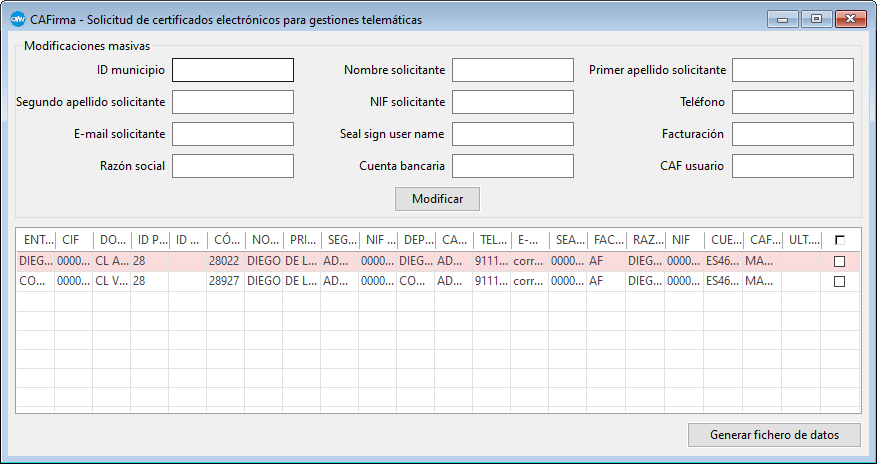Click the TEL... column header
The width and height of the screenshot is (877, 464).
point(492,240)
